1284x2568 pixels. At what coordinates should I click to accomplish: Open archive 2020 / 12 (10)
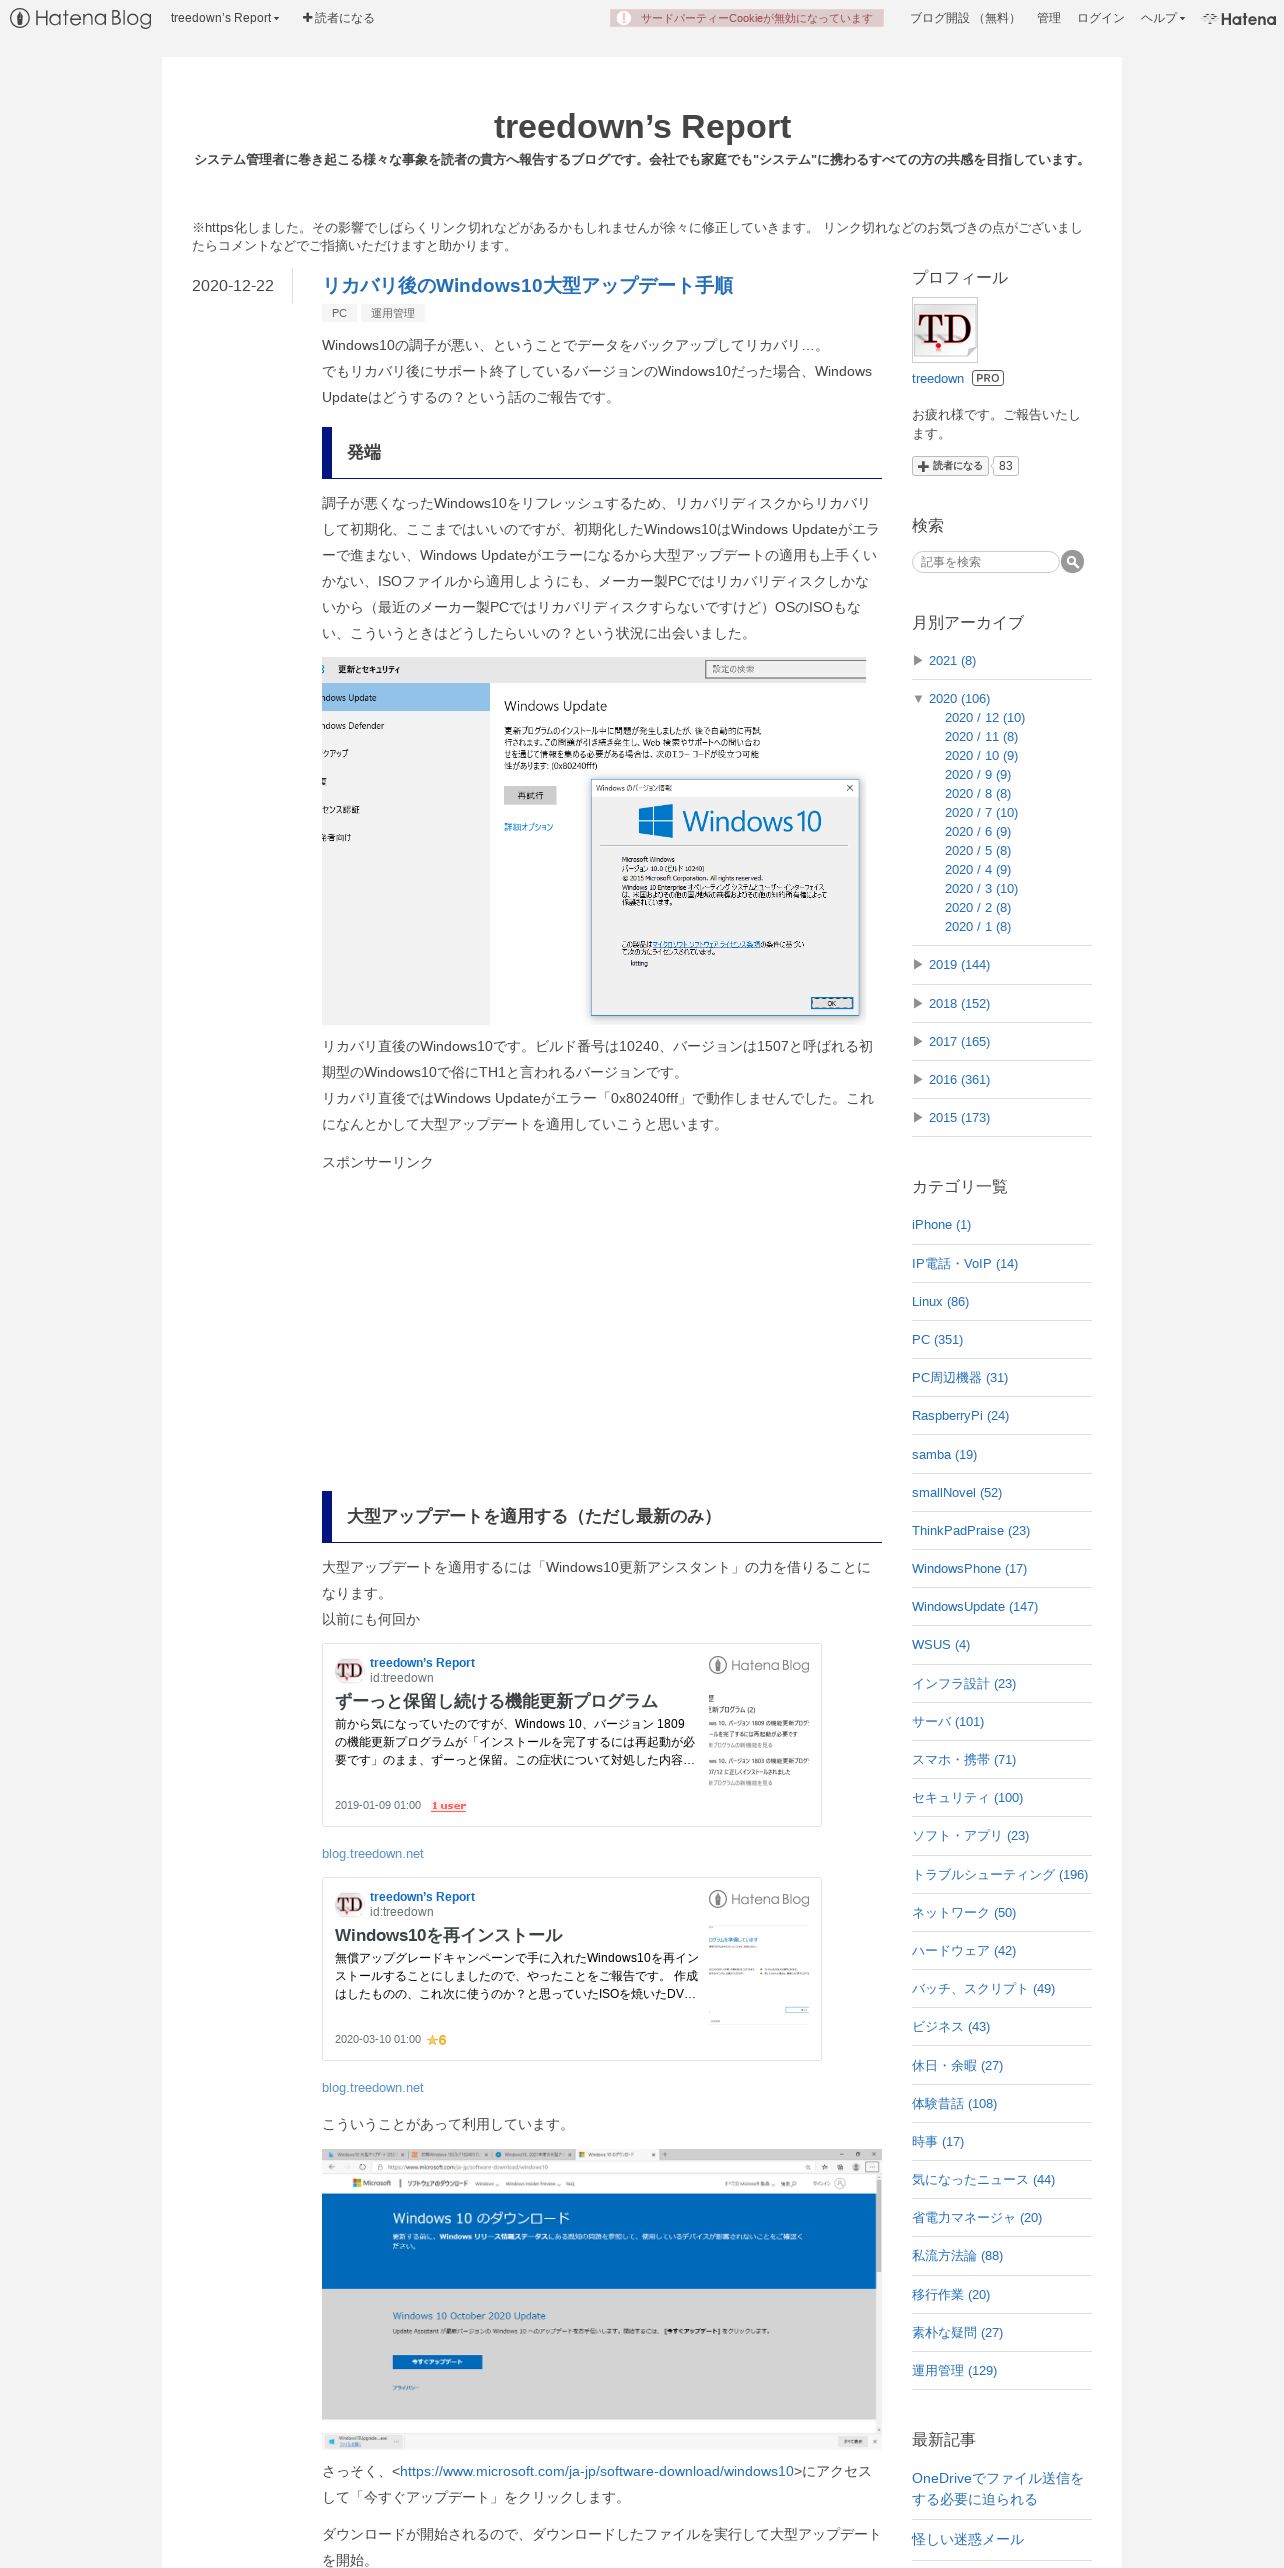(985, 717)
